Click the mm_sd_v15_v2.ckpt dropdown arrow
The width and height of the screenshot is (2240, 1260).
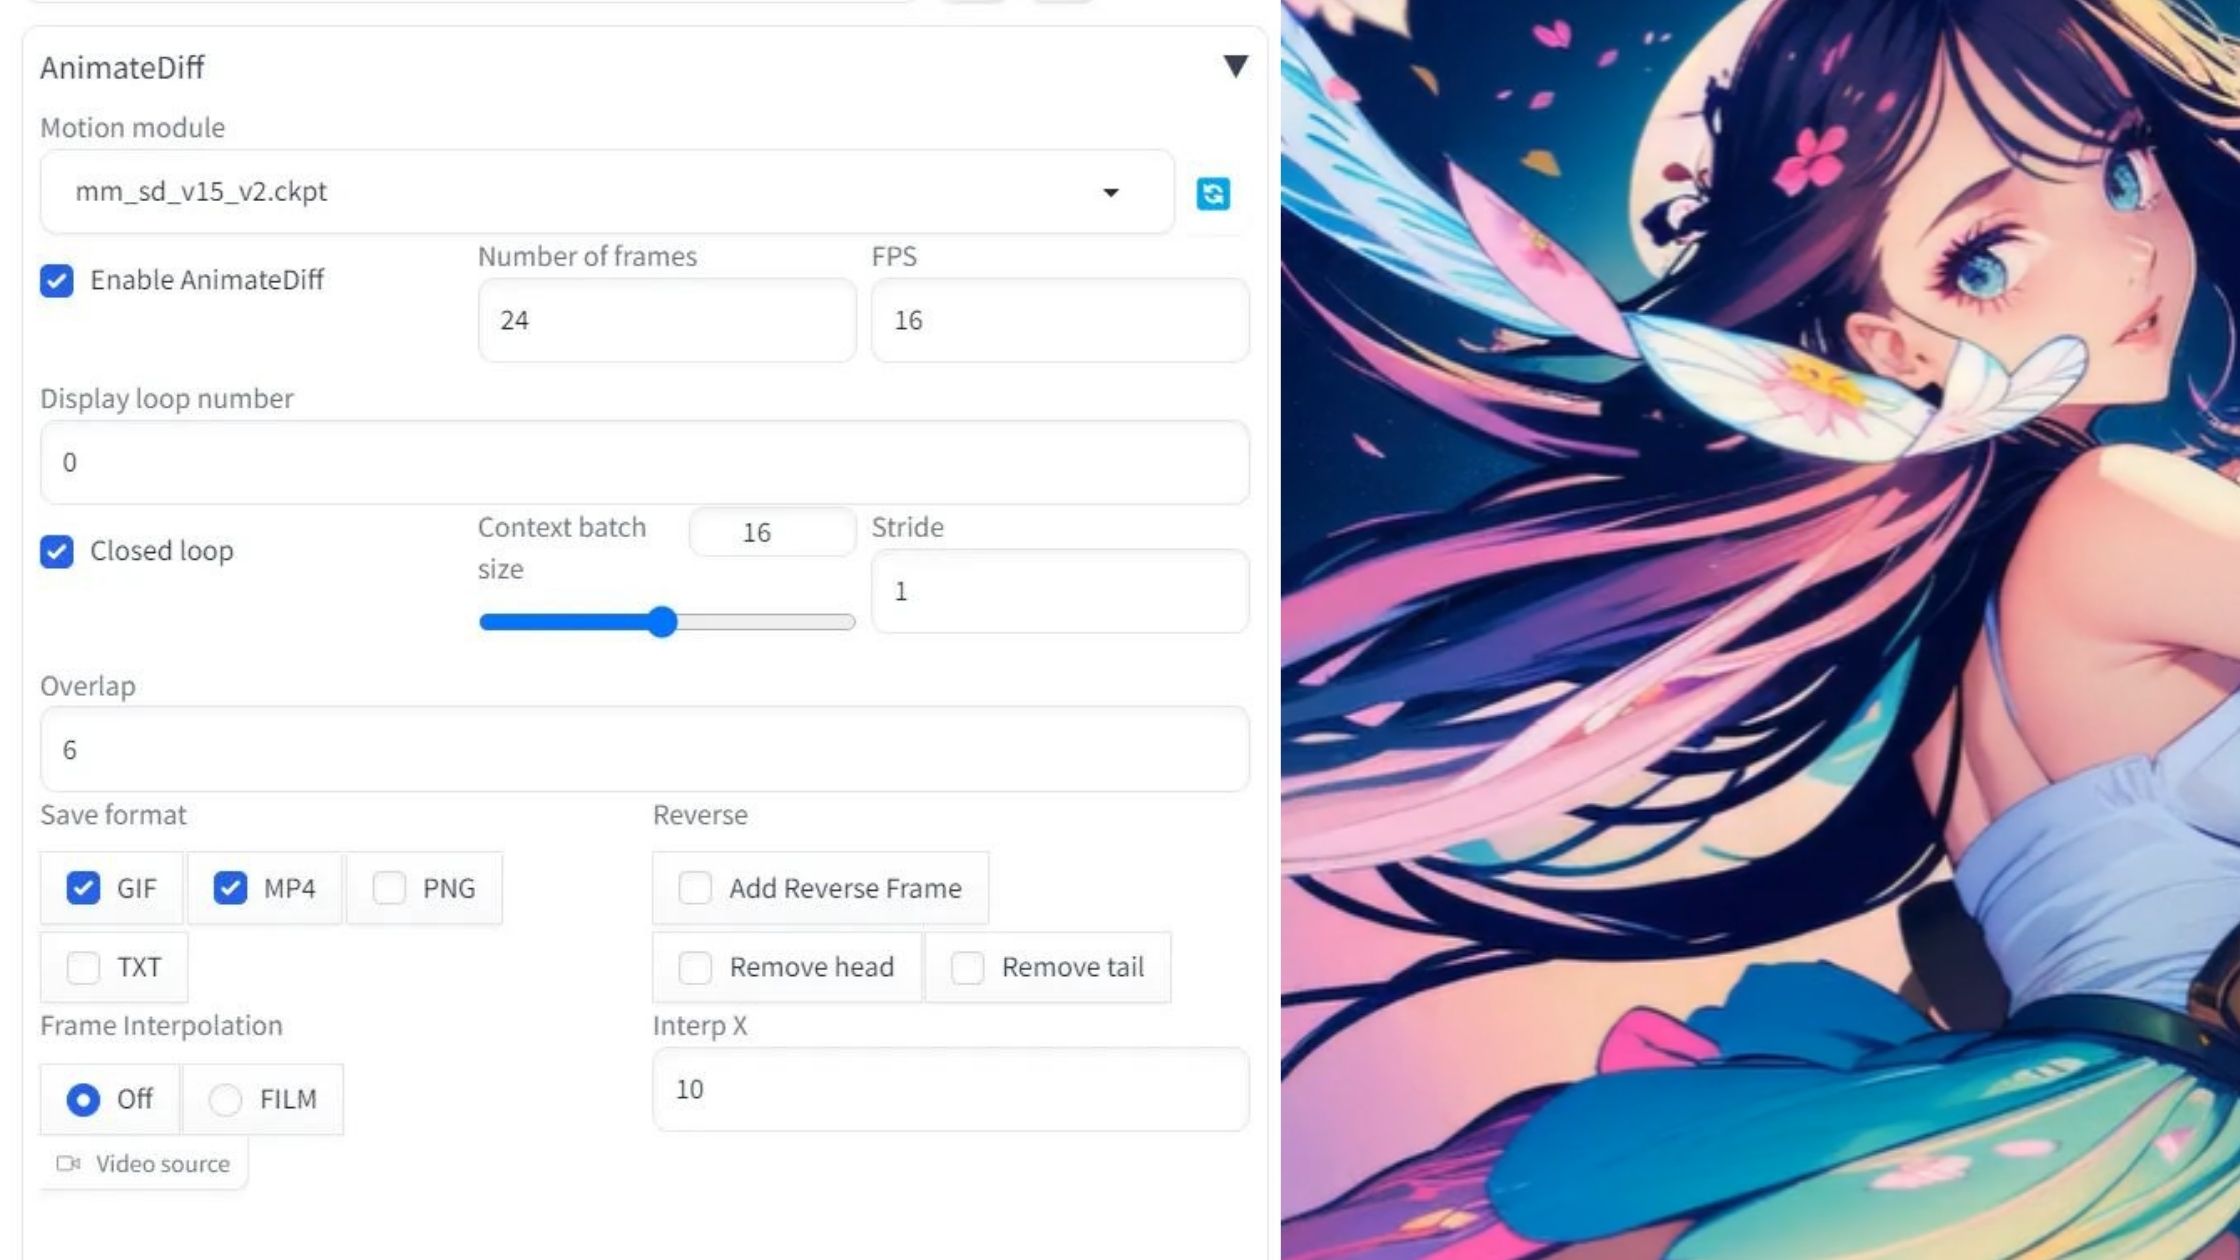pyautogui.click(x=1110, y=192)
